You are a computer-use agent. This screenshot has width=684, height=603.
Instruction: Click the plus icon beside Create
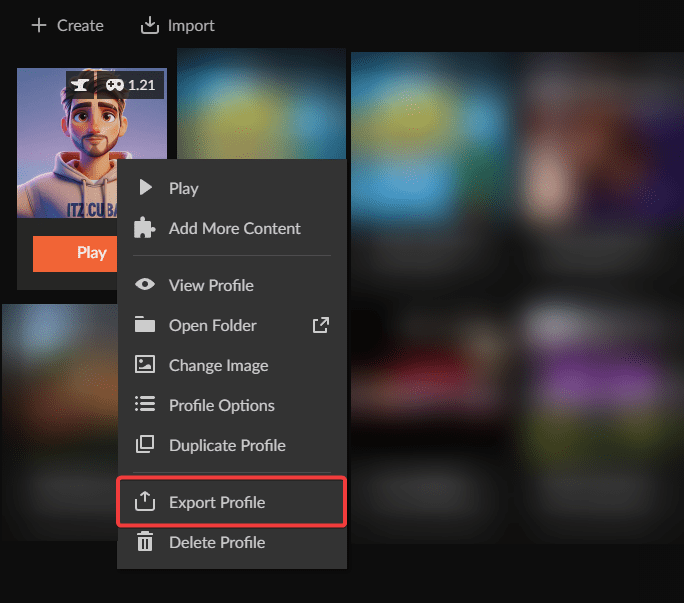[x=39, y=25]
